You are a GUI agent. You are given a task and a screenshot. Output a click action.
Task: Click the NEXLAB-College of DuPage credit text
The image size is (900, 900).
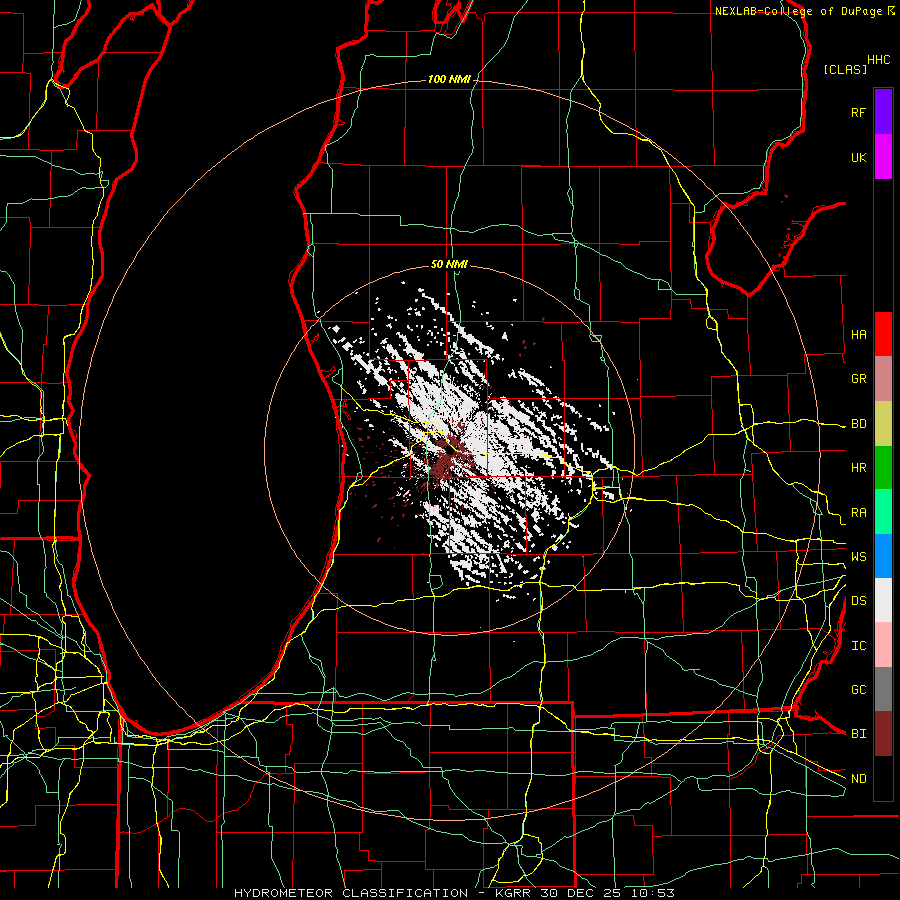point(798,11)
